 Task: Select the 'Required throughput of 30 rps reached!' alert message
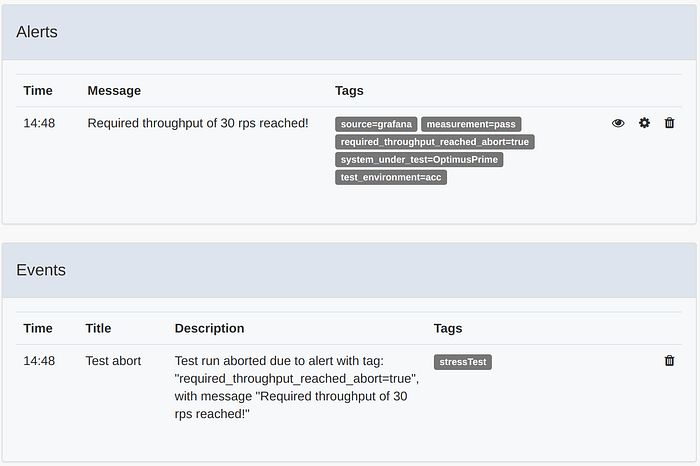pyautogui.click(x=198, y=123)
